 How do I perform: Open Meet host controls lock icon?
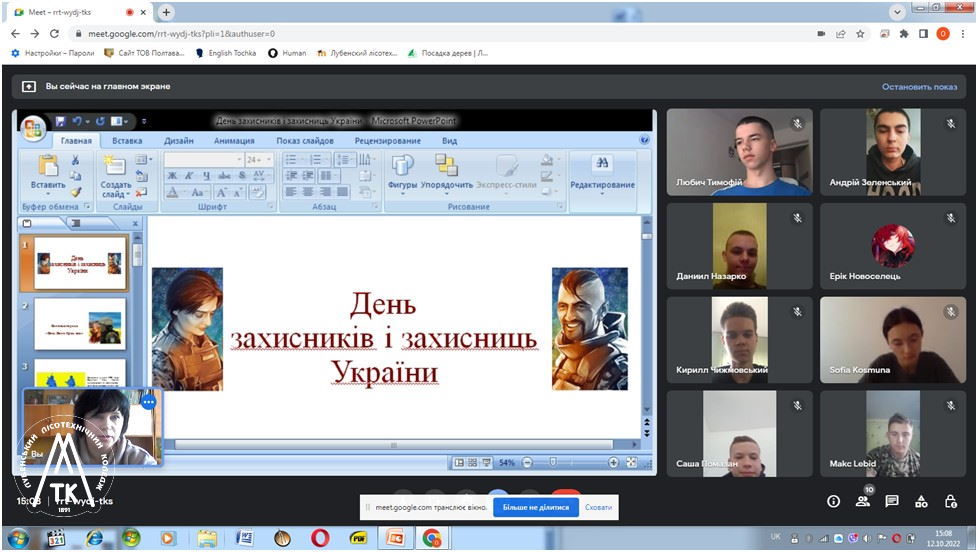coord(951,501)
